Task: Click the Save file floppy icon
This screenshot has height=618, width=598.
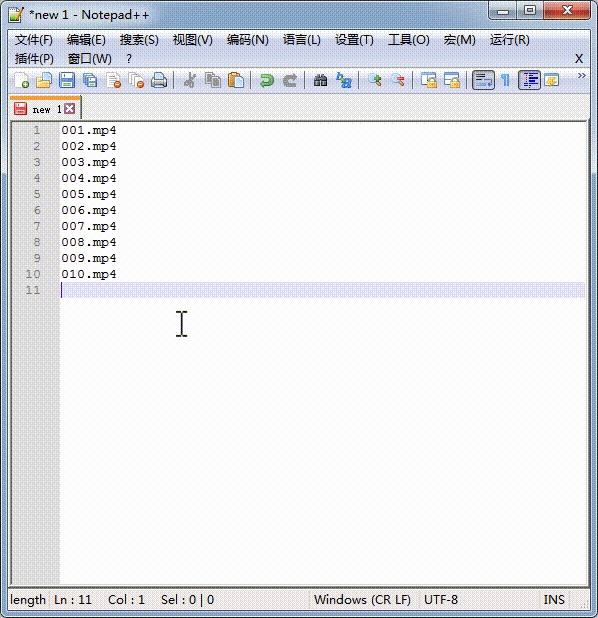Action: 67,80
